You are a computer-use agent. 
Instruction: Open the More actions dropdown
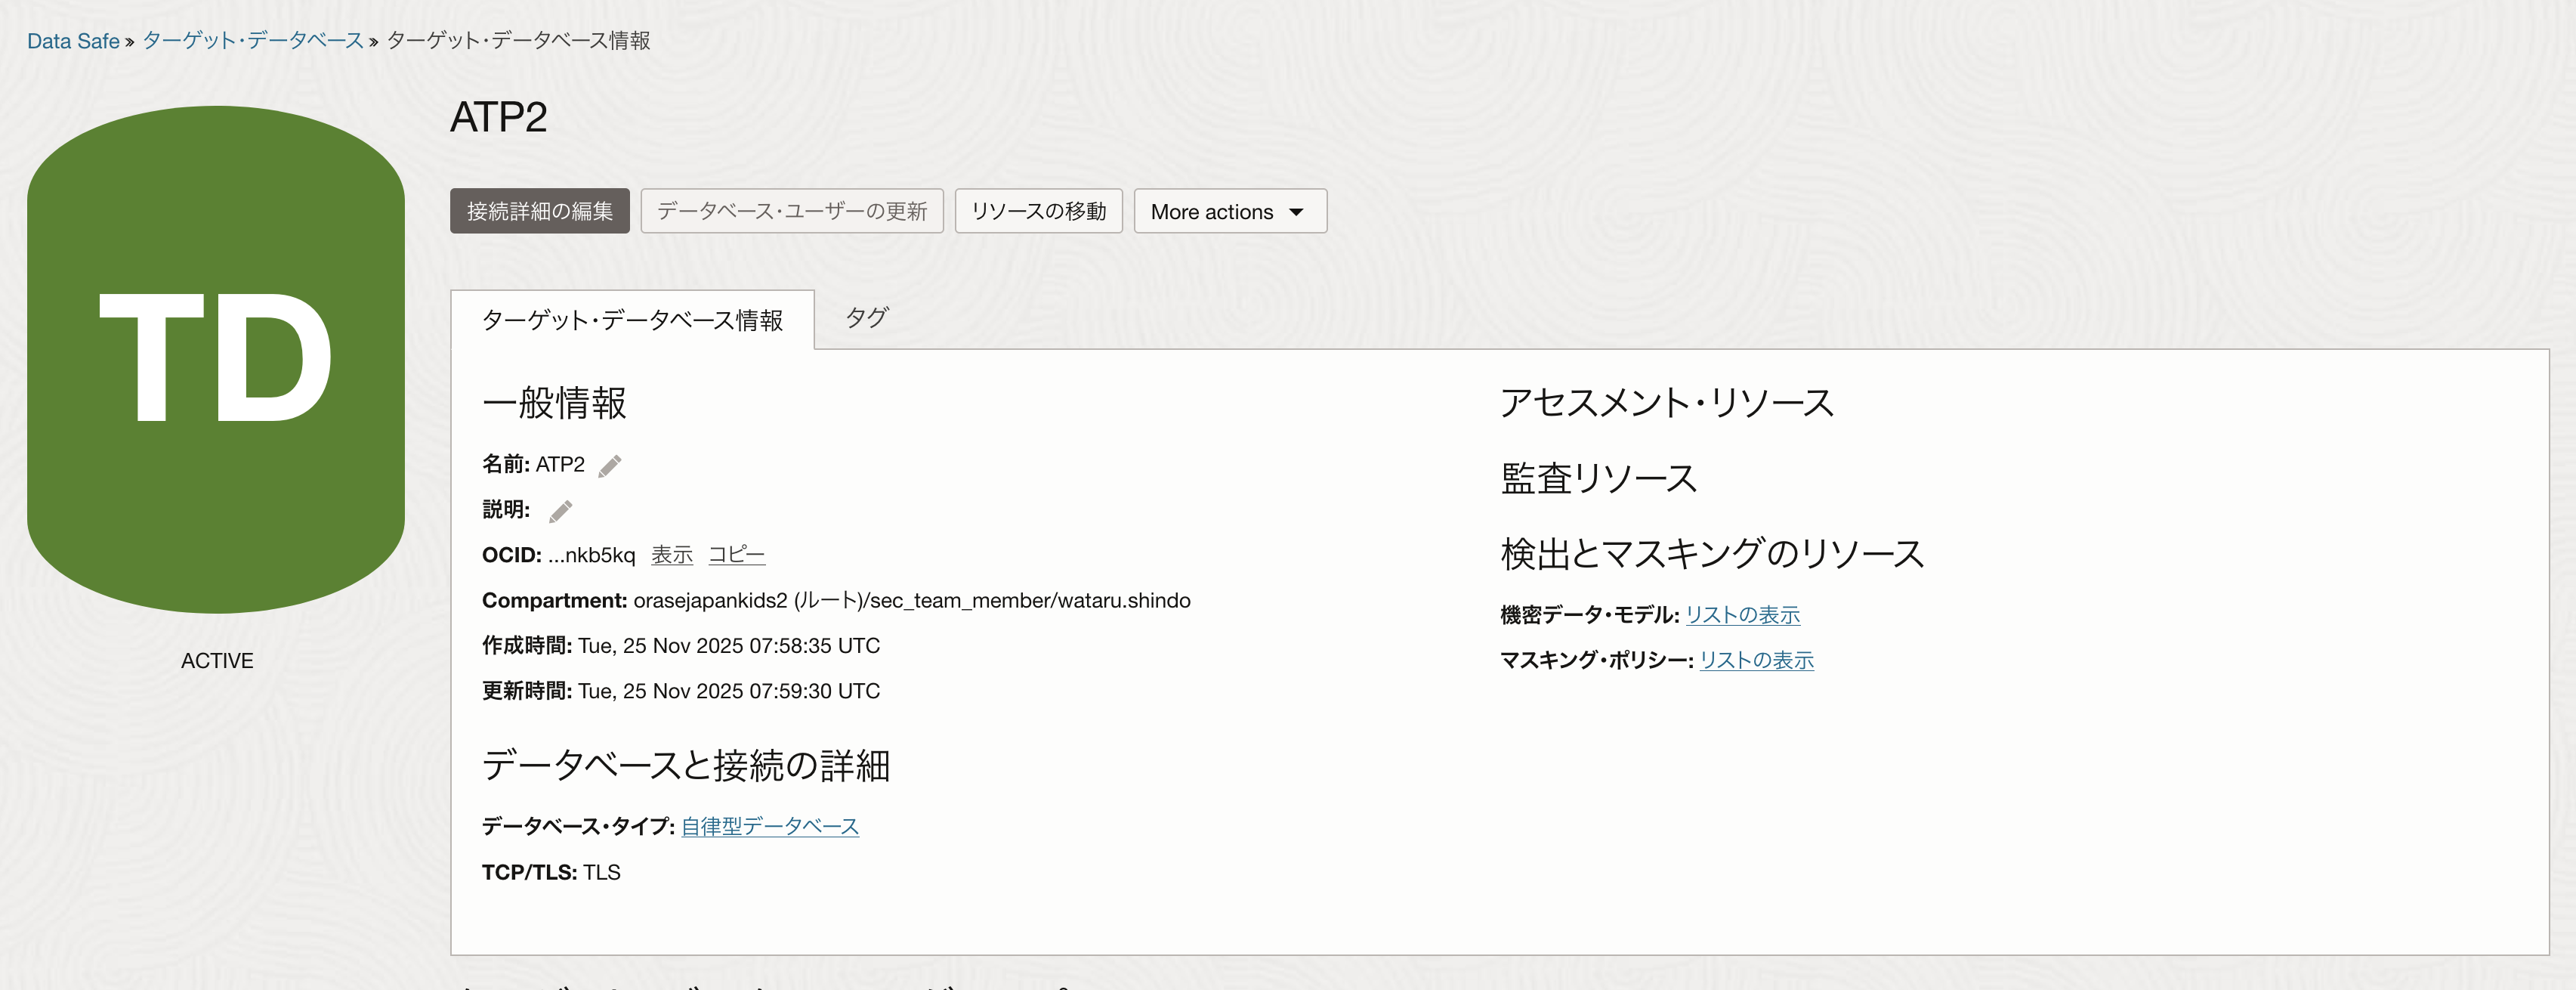coord(1230,211)
